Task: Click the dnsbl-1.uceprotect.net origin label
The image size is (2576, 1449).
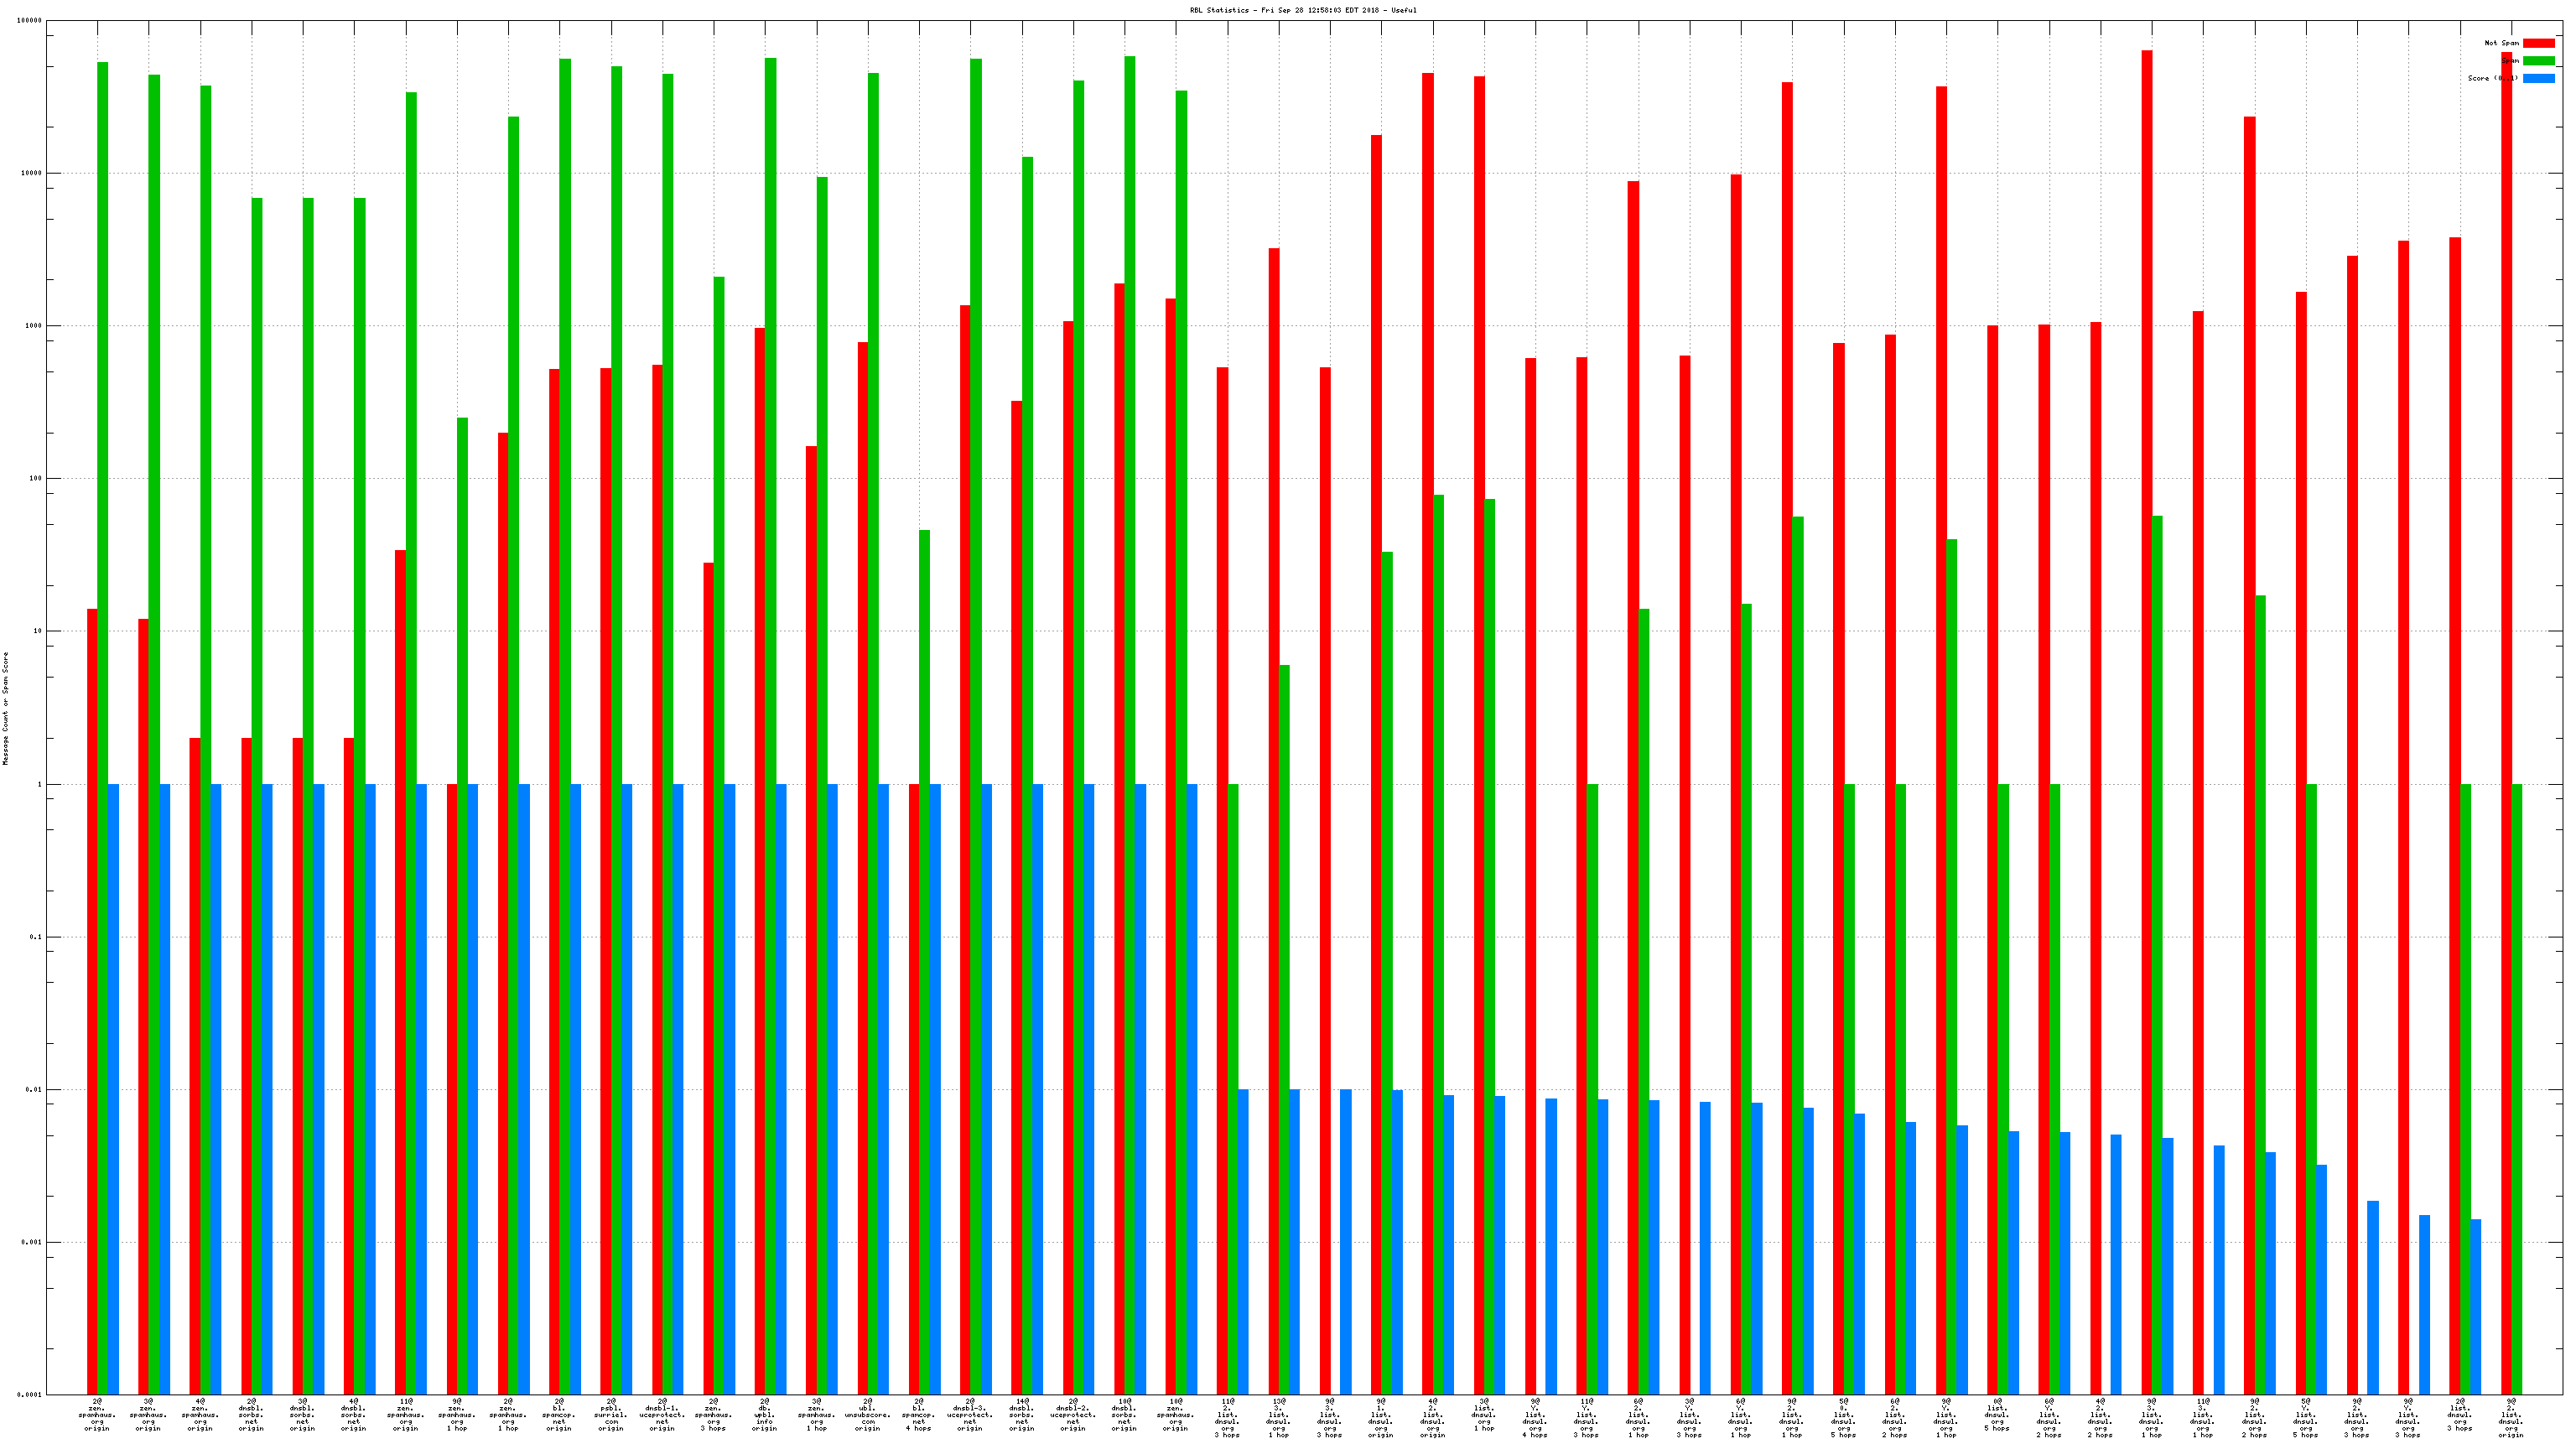Action: pos(662,1415)
